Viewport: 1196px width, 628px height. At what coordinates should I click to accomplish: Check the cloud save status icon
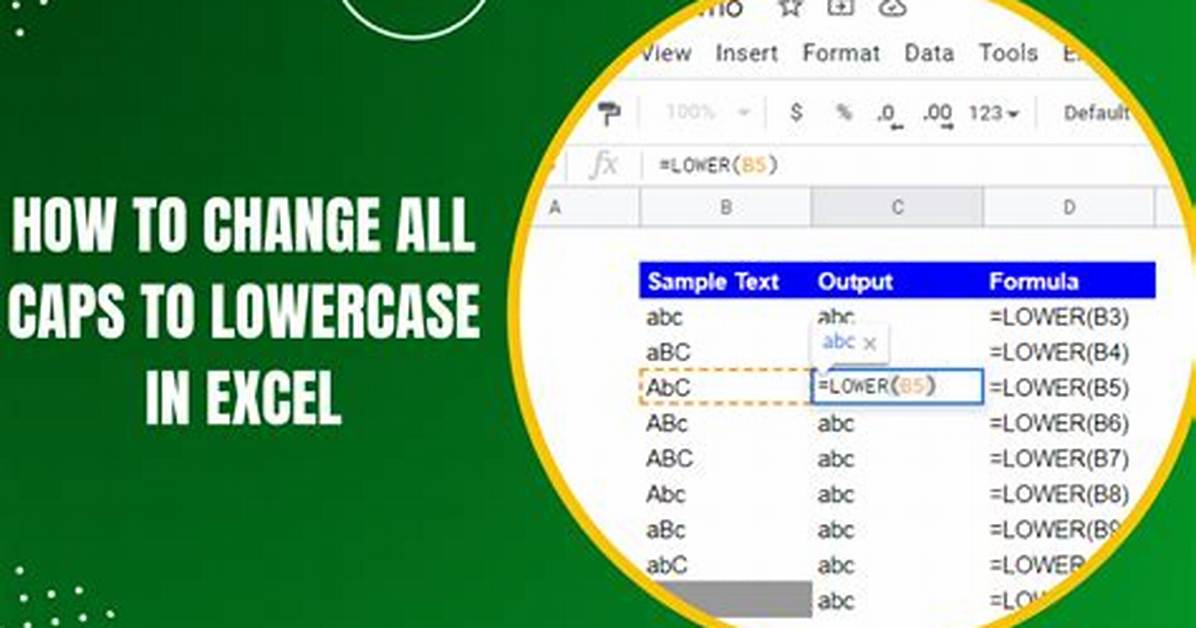click(891, 7)
